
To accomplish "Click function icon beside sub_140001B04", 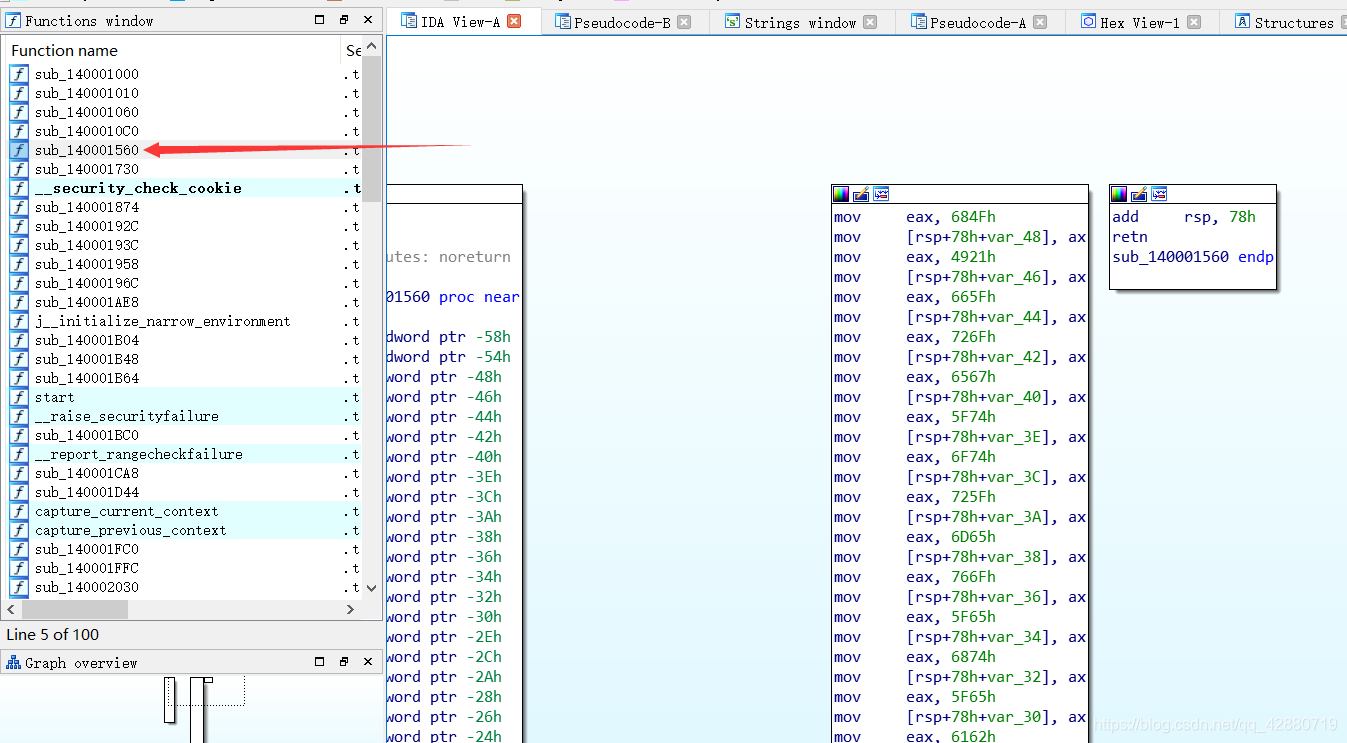I will click(x=19, y=340).
